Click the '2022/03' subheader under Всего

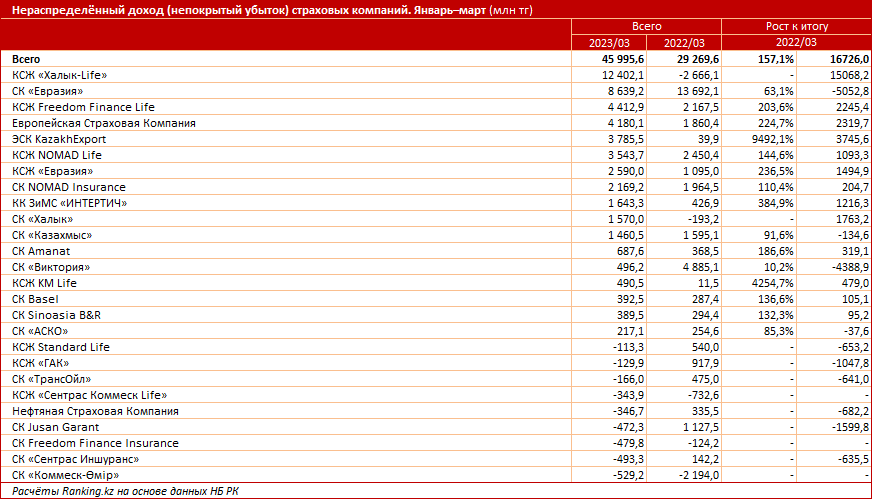click(x=684, y=43)
